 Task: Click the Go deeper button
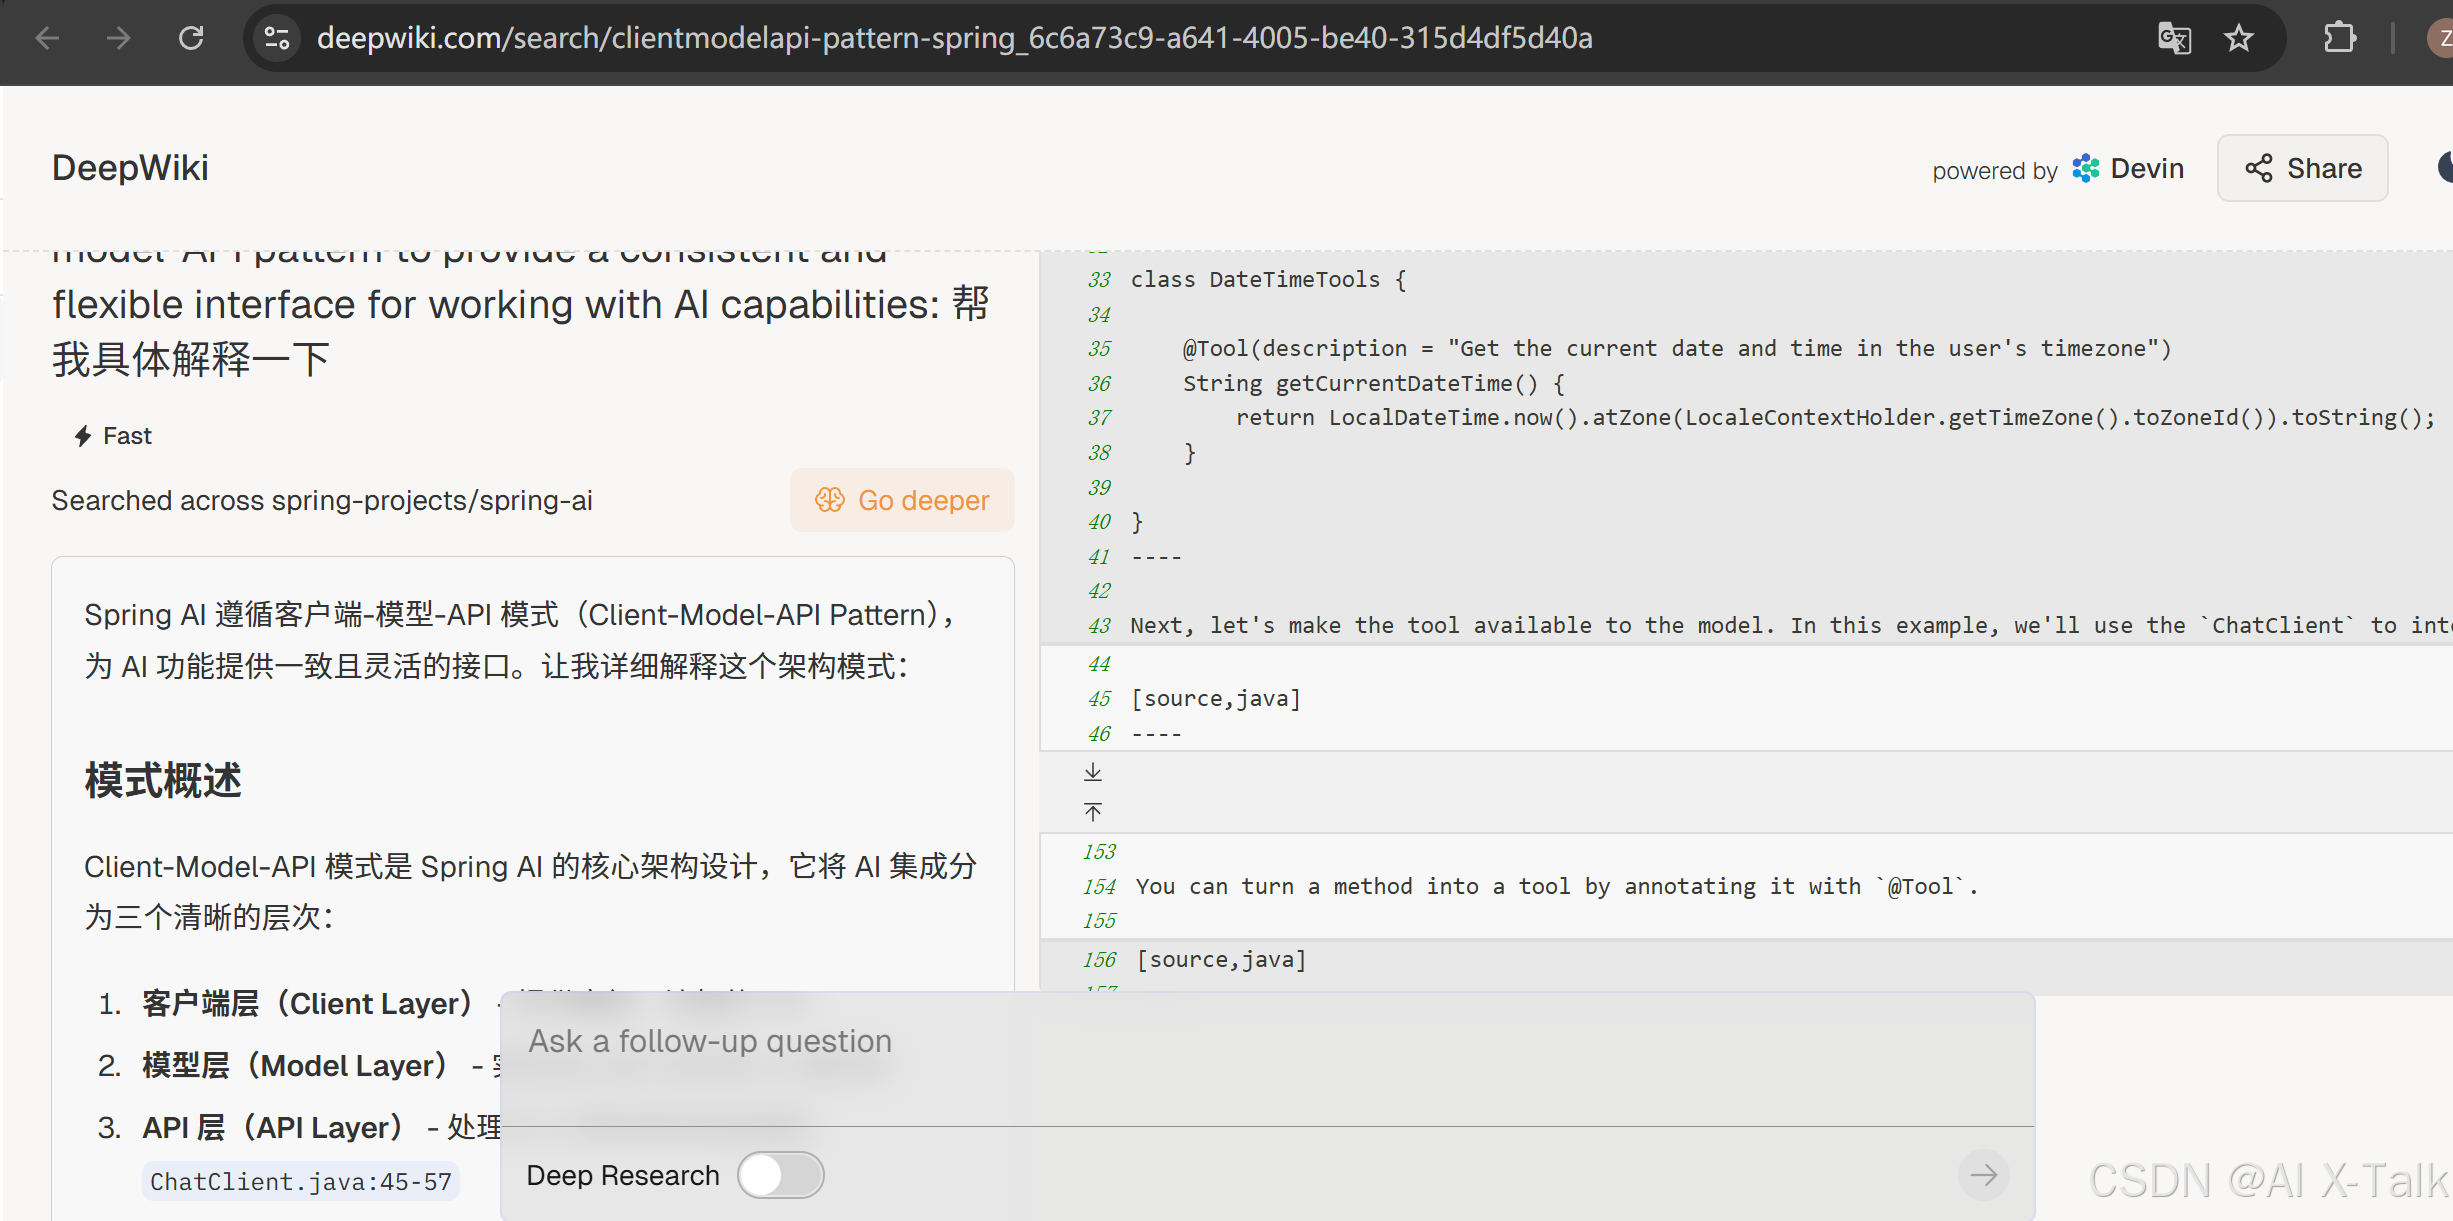point(902,500)
